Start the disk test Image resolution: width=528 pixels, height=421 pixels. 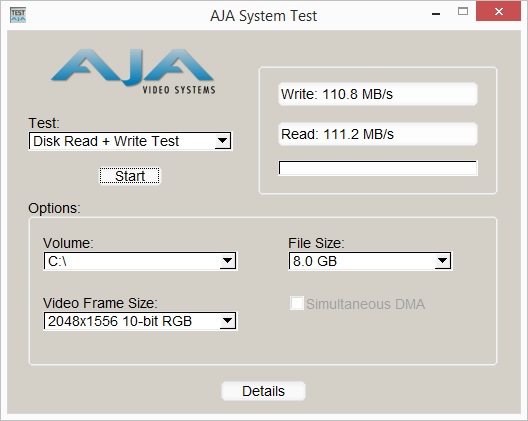point(130,176)
